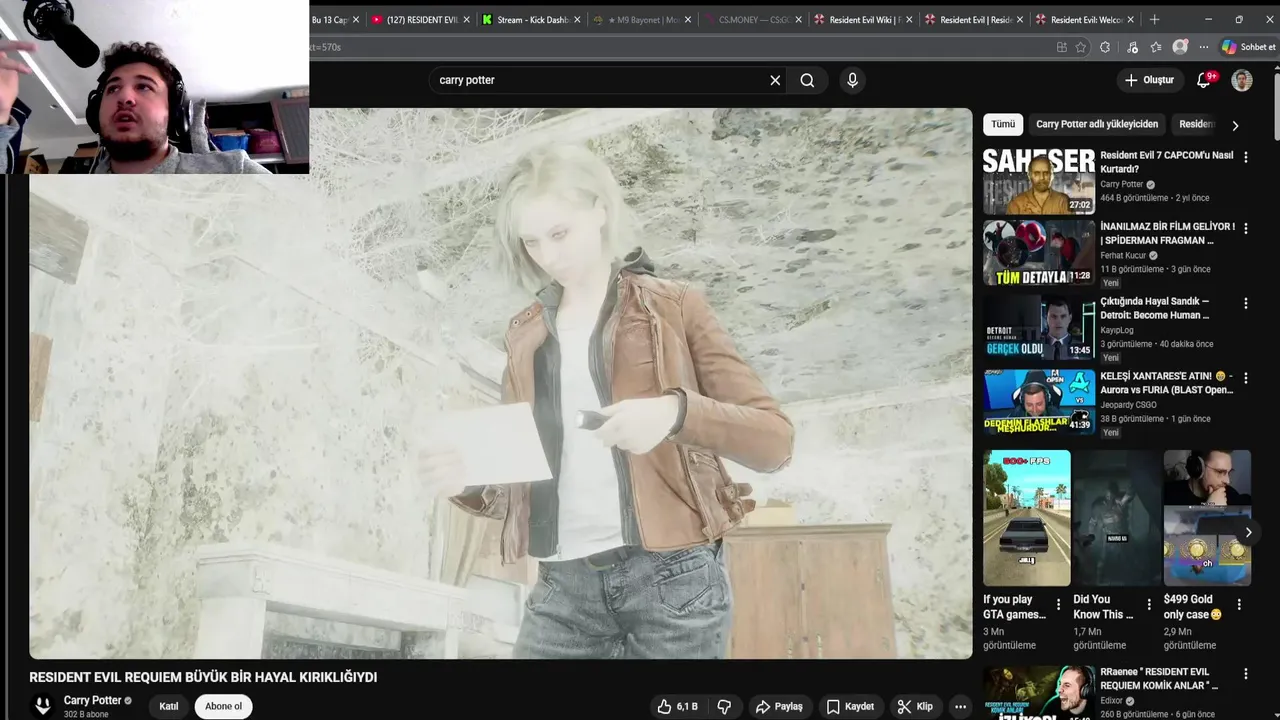This screenshot has width=1280, height=720.
Task: Open browser extensions puzzle icon
Action: coord(1105,47)
